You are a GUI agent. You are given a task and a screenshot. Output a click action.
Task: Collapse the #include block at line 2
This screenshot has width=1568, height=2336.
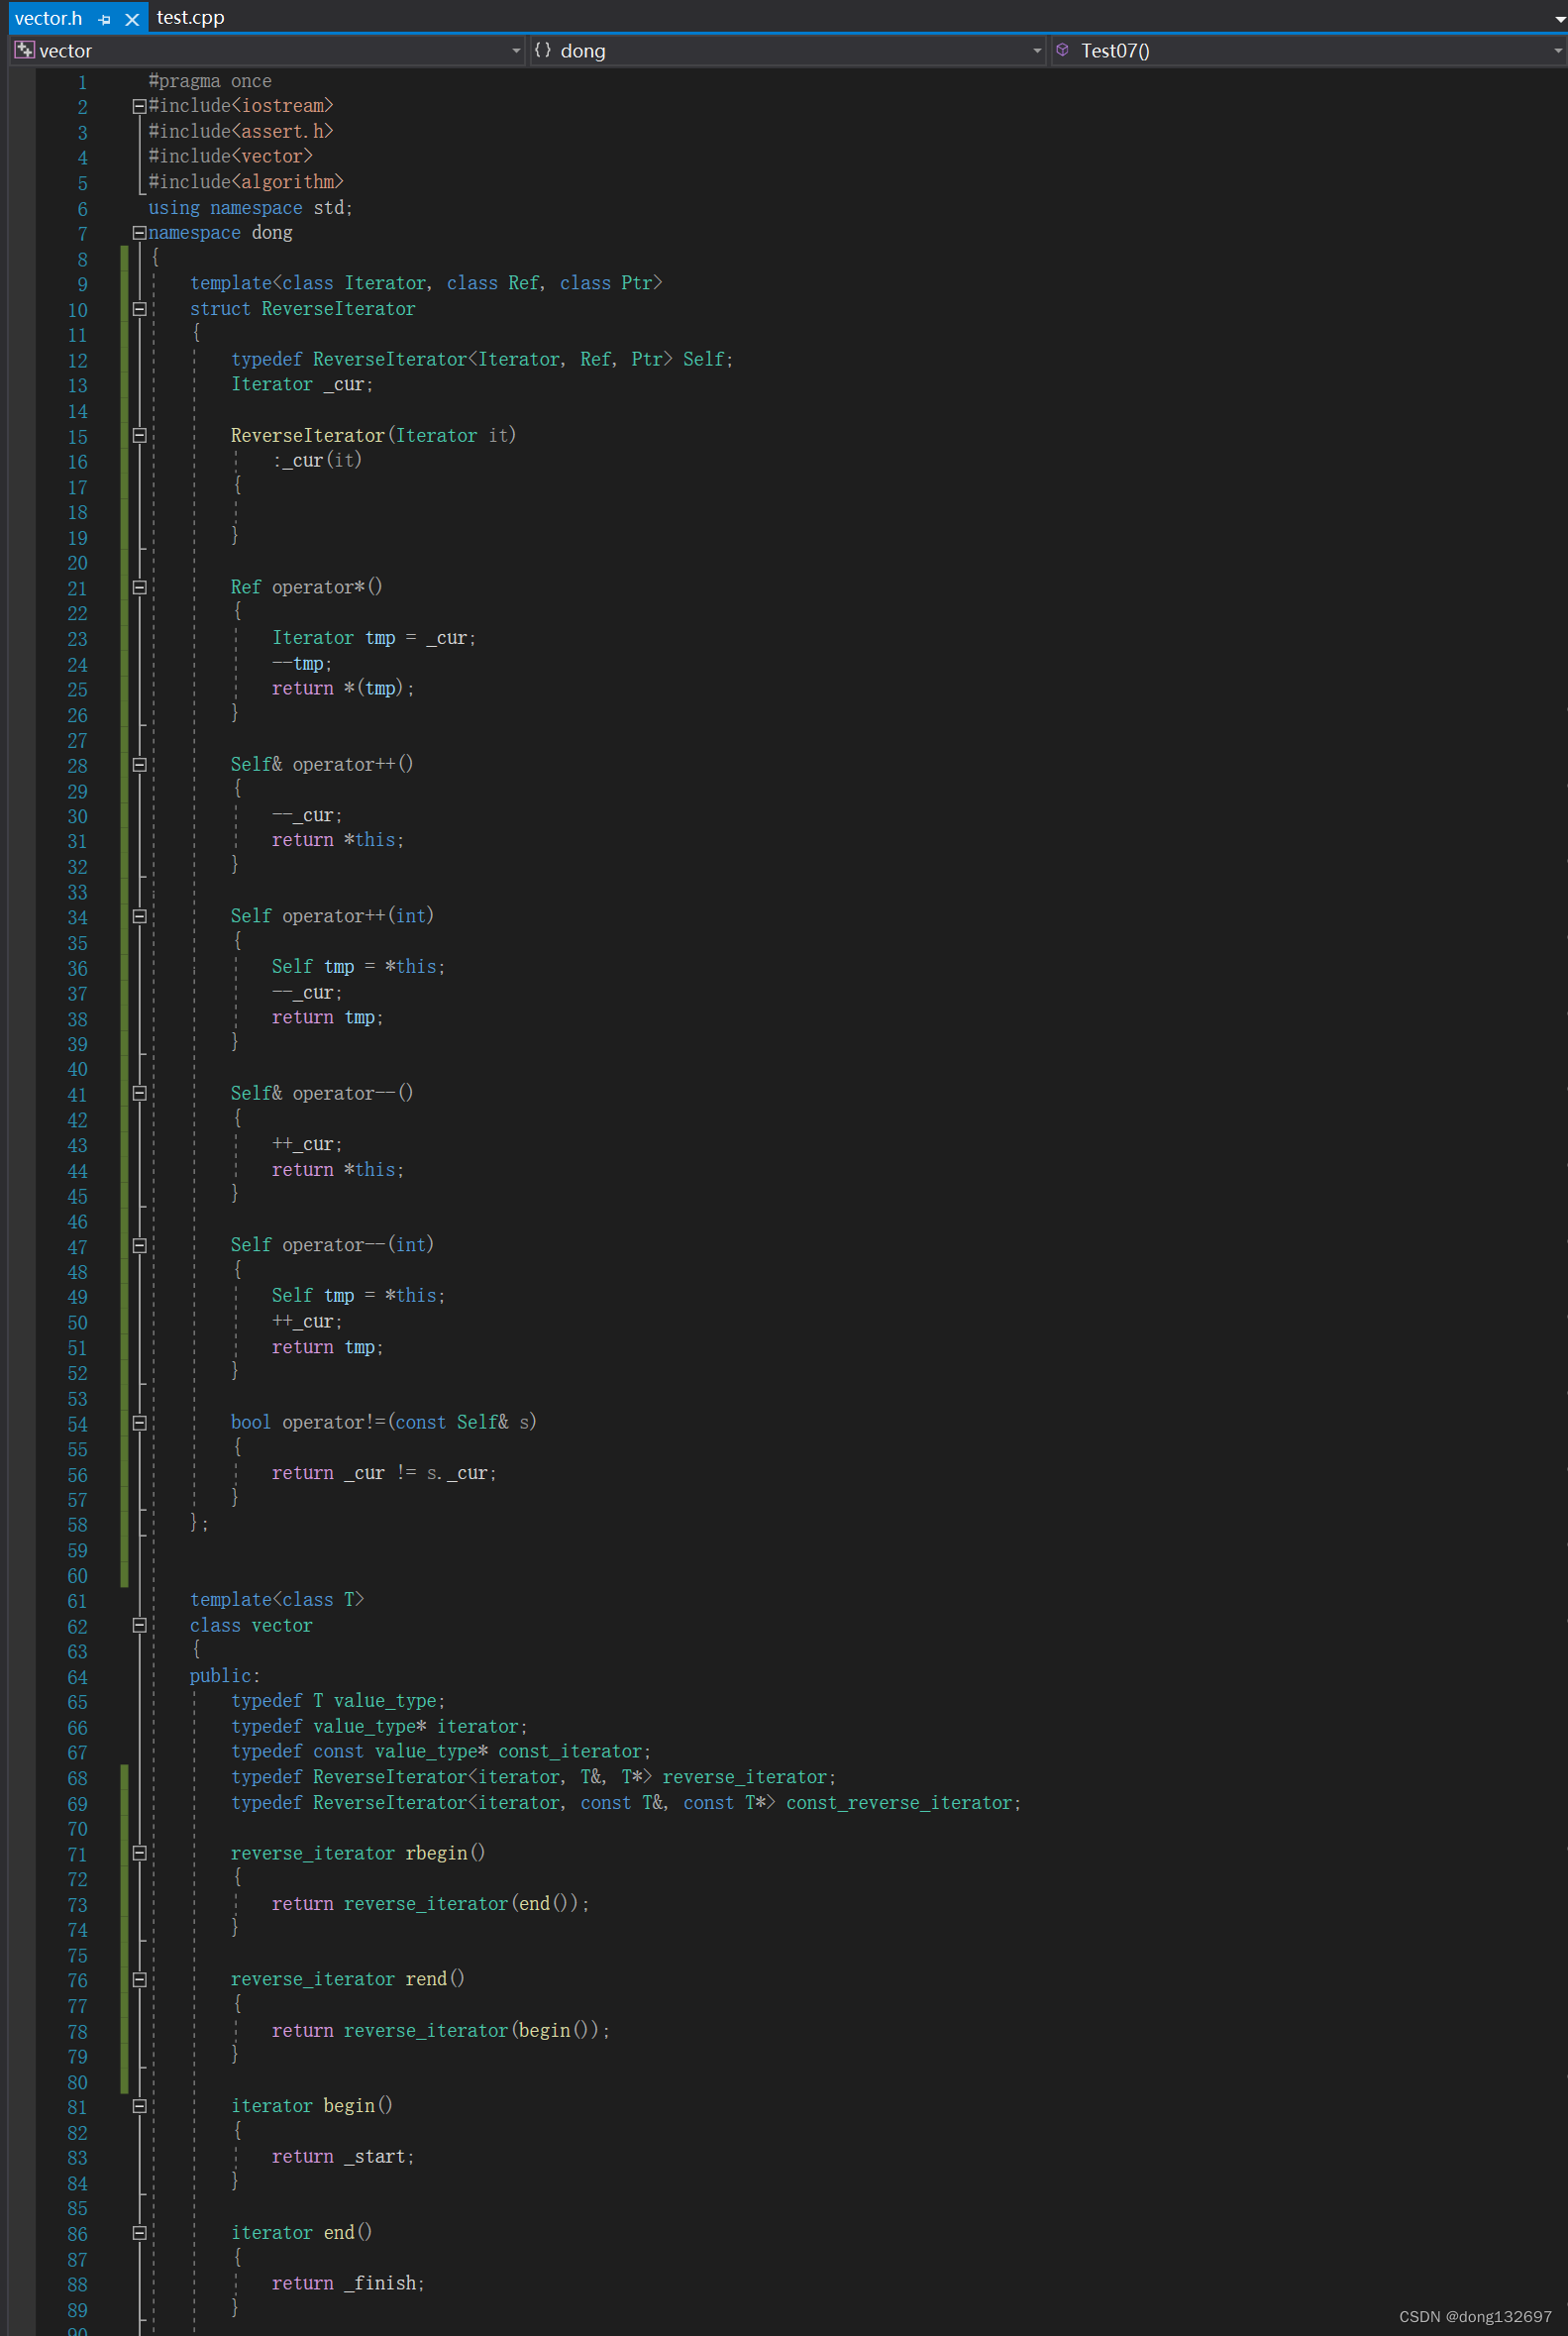click(140, 106)
